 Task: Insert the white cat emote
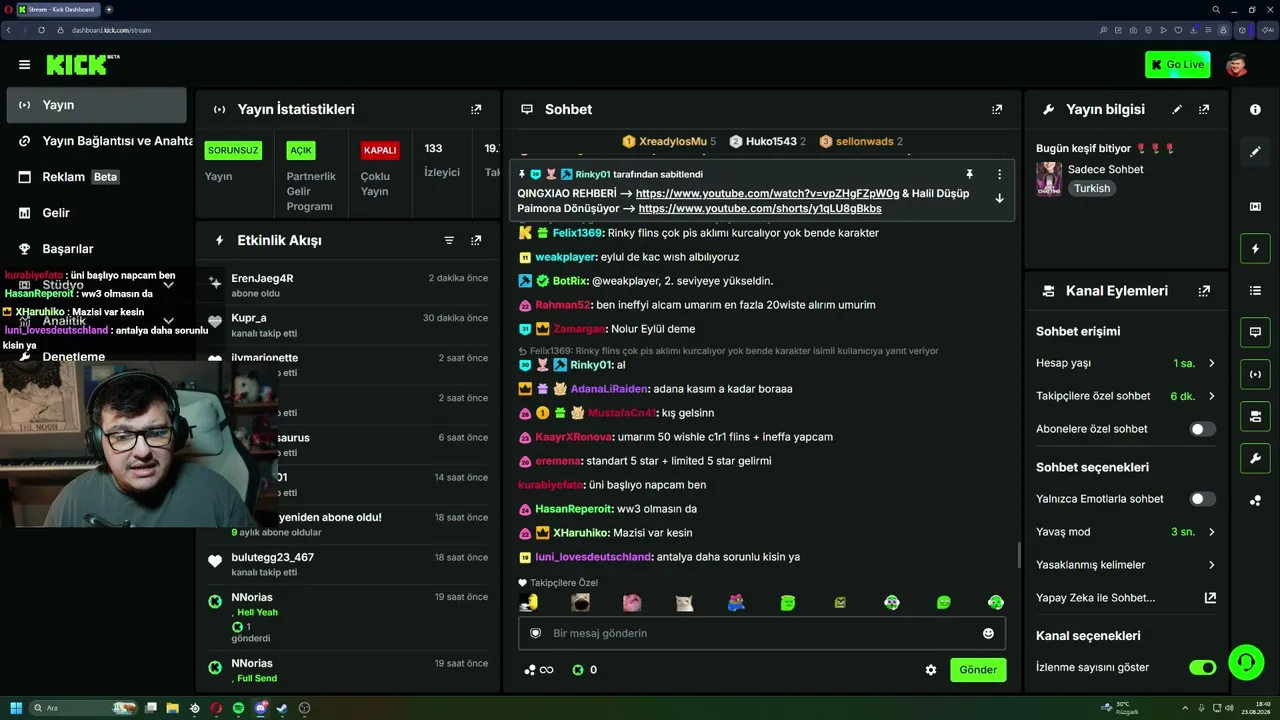point(684,603)
